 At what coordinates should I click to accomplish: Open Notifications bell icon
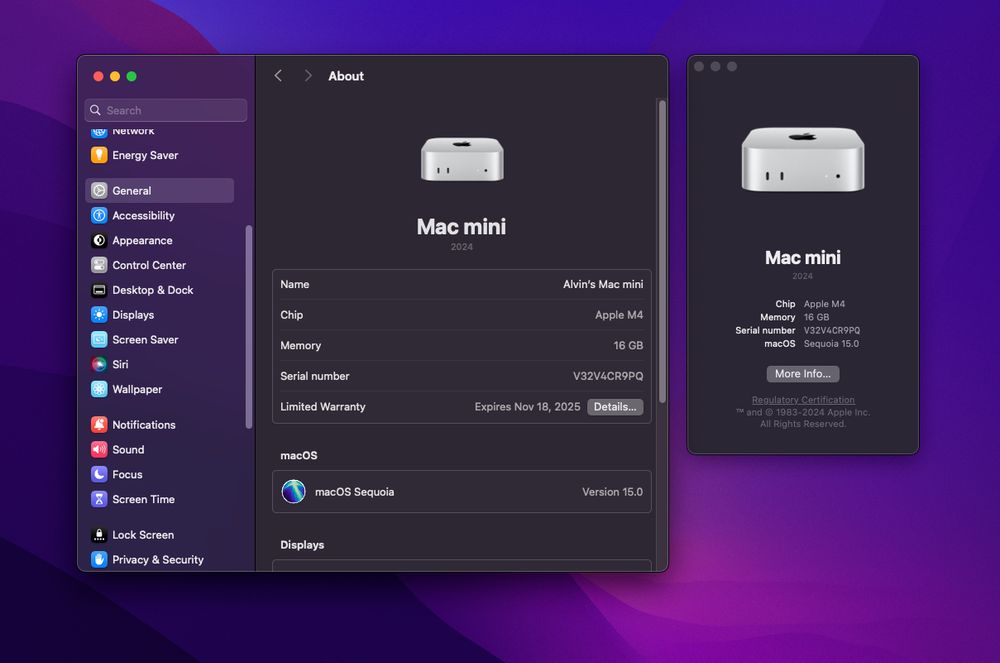[x=99, y=425]
